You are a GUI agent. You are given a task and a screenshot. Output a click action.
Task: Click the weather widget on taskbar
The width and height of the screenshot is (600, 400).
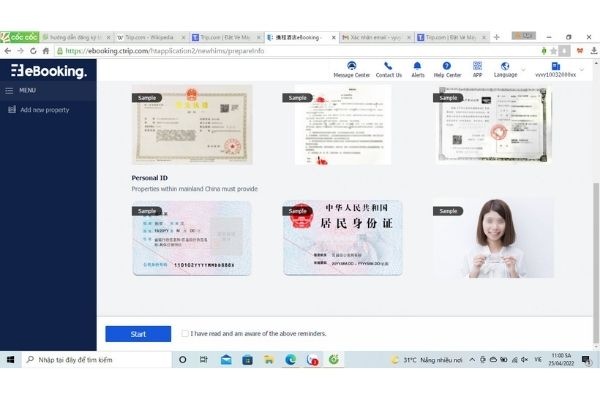pyautogui.click(x=426, y=360)
